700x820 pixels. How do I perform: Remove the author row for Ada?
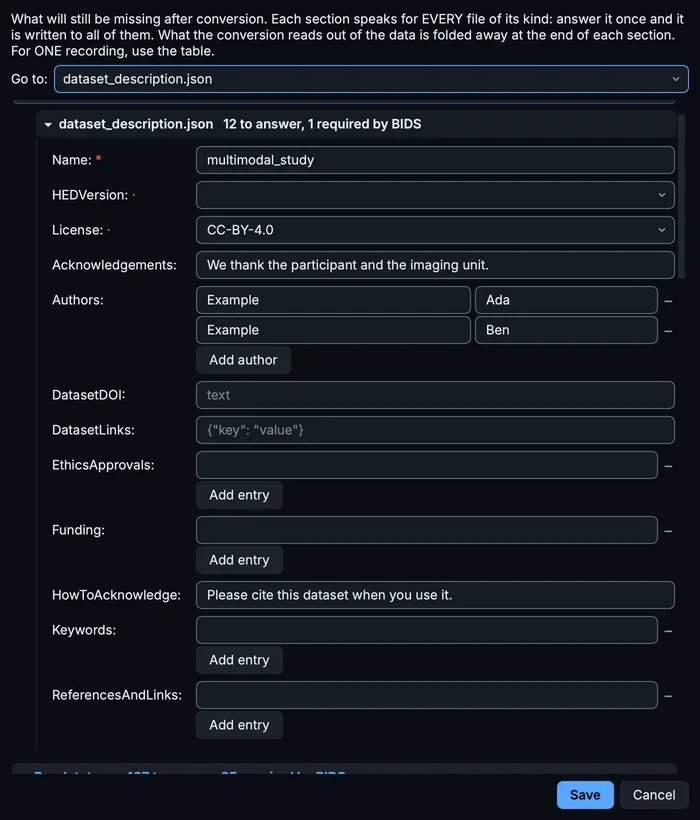point(668,301)
